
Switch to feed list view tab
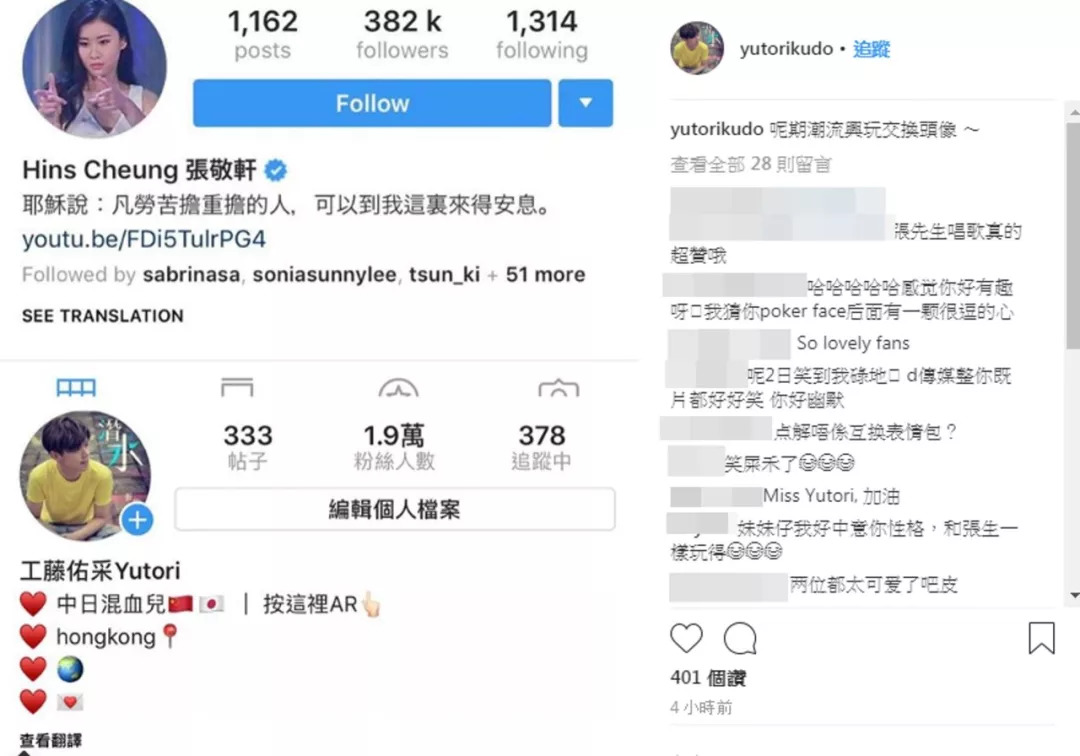pyautogui.click(x=237, y=388)
